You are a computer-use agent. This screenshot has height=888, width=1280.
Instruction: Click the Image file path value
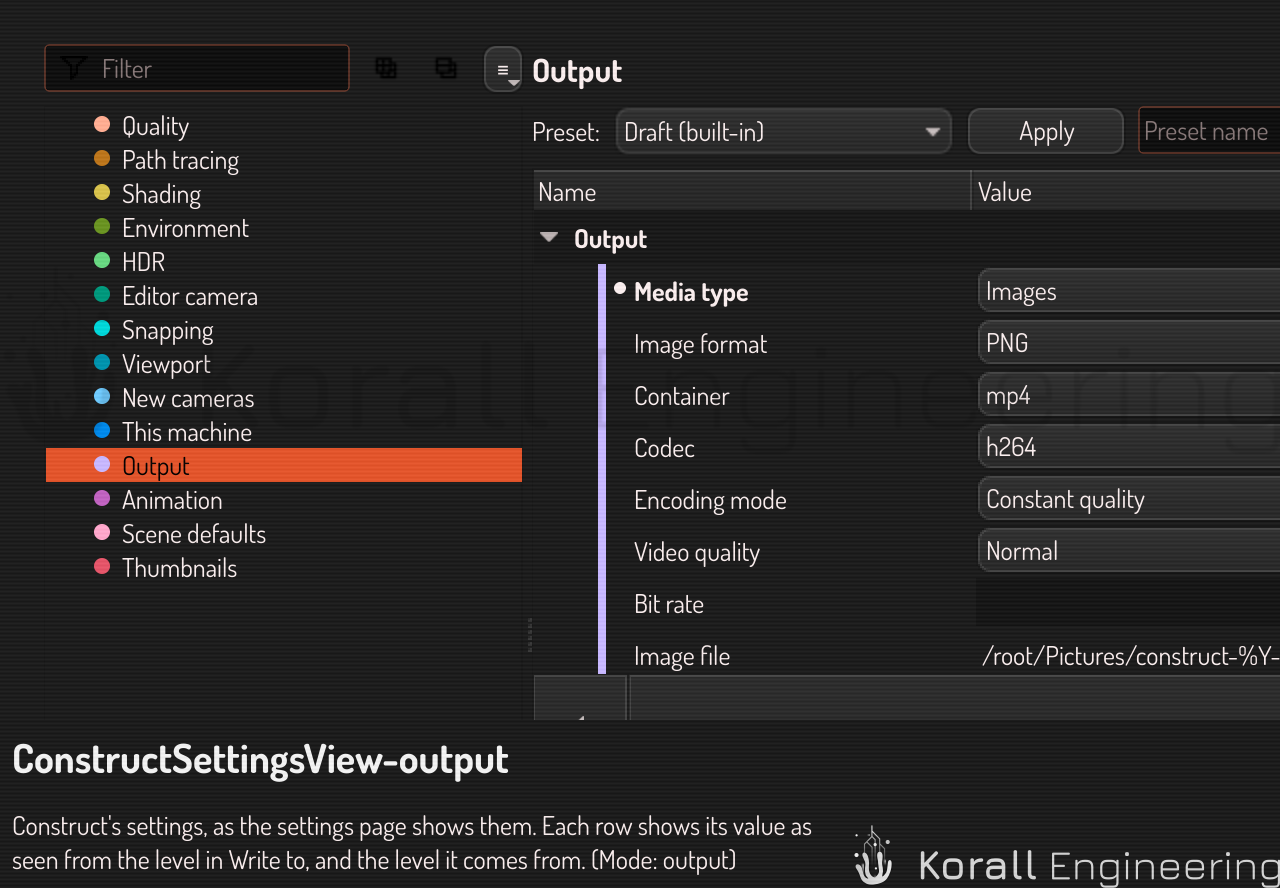click(1131, 656)
